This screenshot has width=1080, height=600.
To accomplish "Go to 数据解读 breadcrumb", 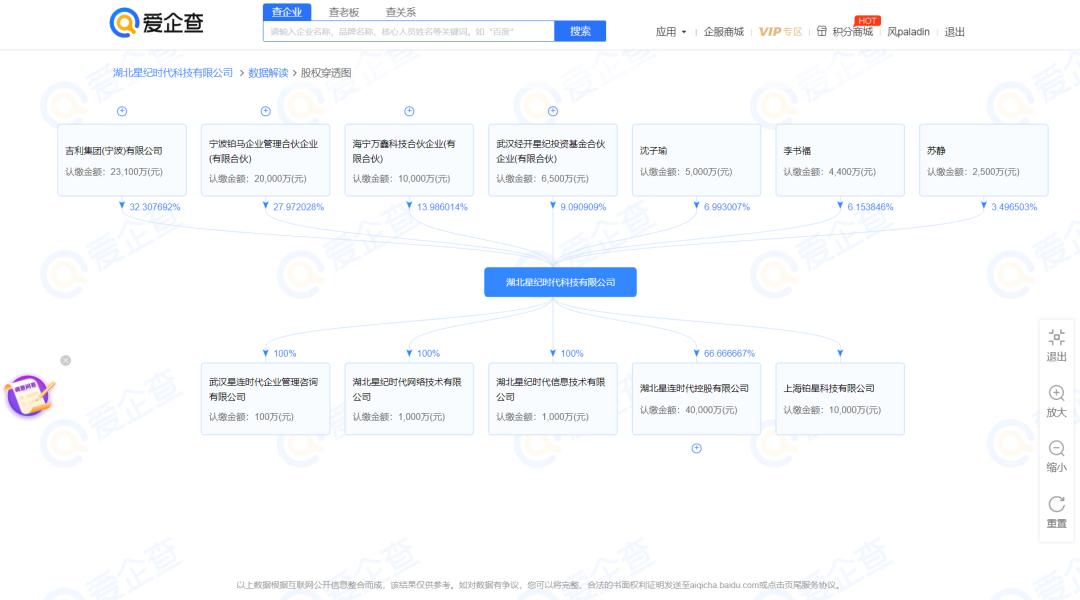I will (268, 72).
